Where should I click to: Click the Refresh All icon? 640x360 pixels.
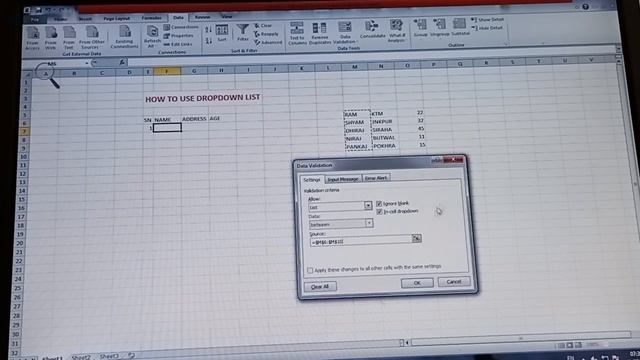point(152,37)
